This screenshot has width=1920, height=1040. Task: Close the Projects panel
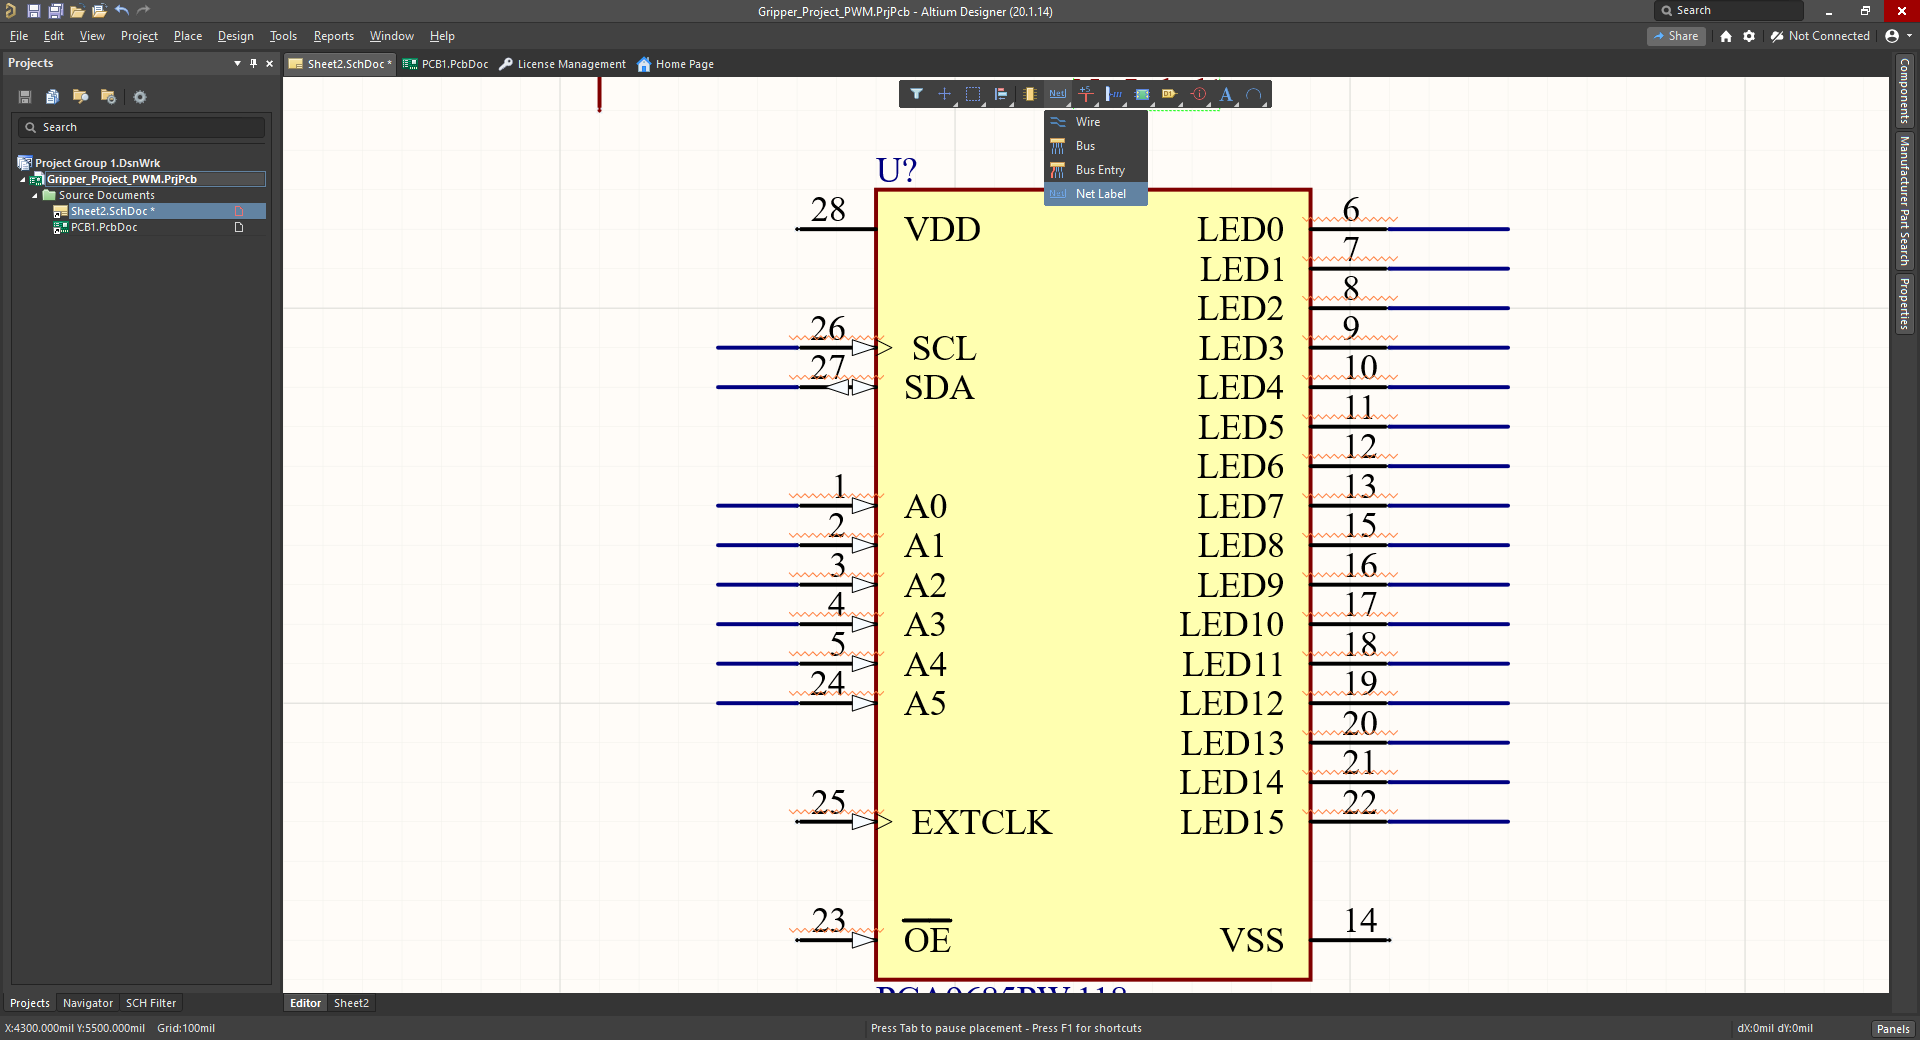(x=270, y=63)
